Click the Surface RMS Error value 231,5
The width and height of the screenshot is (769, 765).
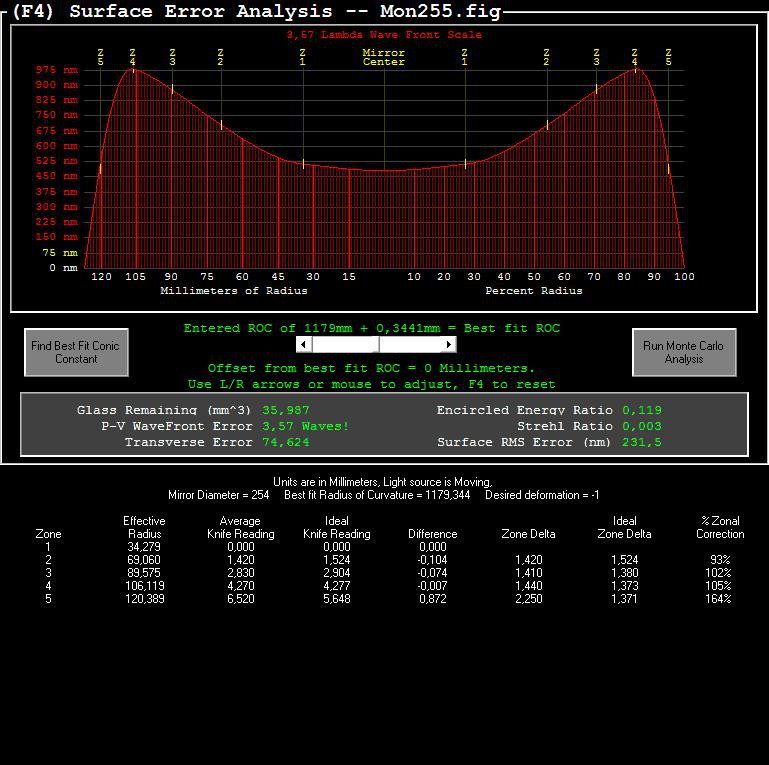coord(641,442)
